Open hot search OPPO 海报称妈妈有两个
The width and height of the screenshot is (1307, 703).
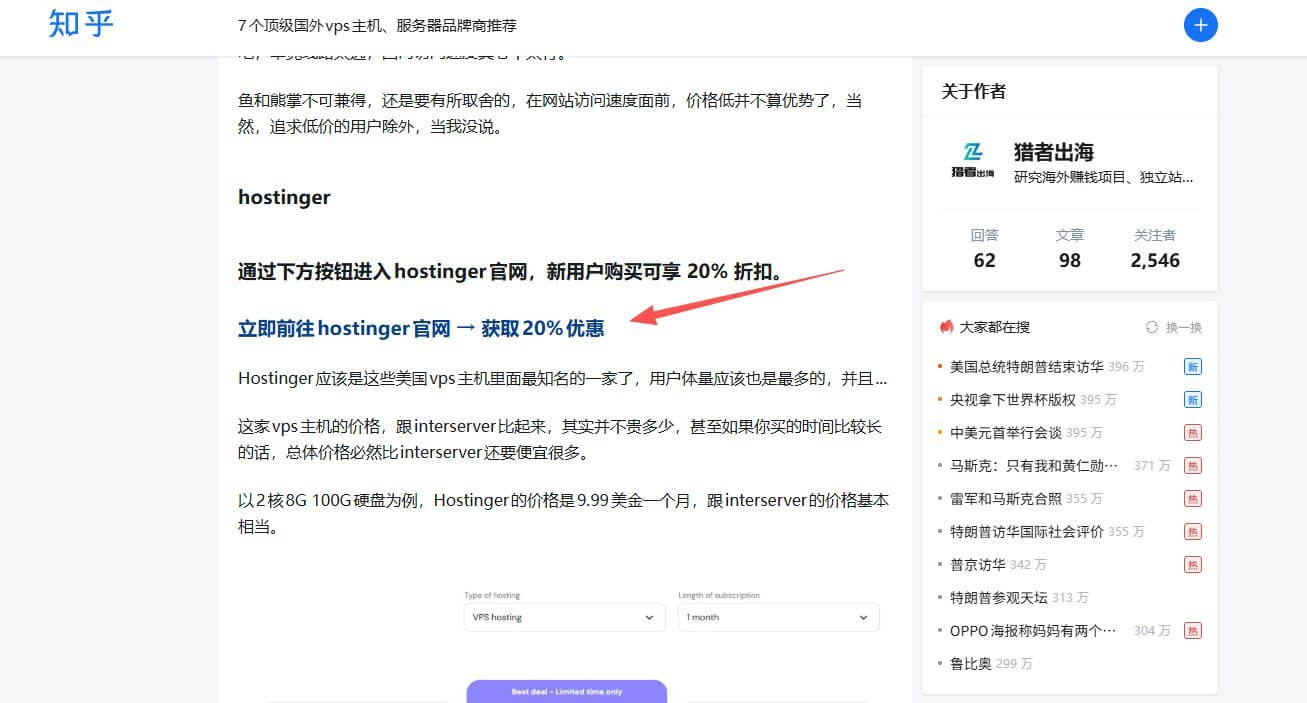tap(1034, 631)
